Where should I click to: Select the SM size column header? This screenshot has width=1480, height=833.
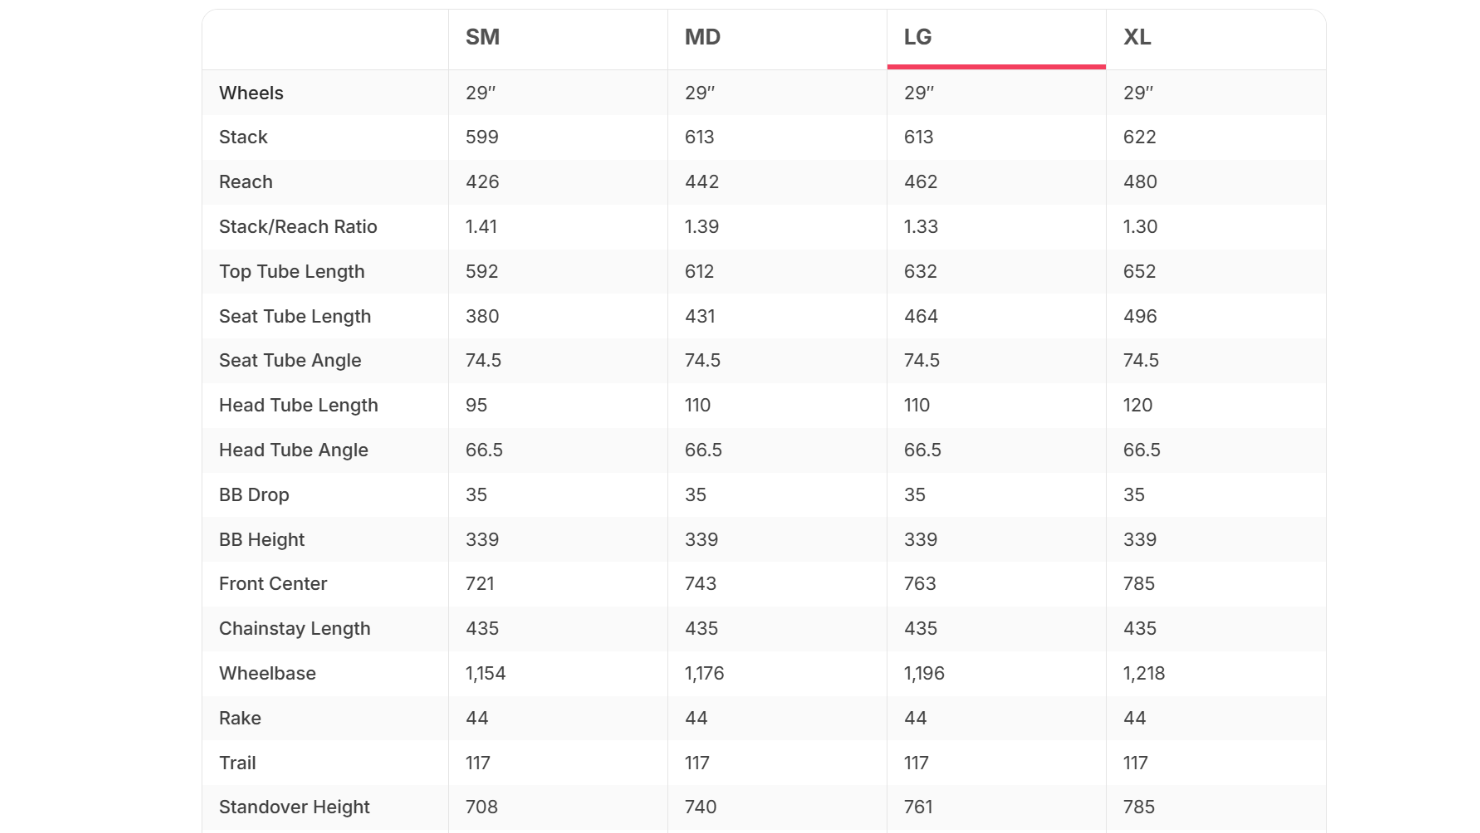click(482, 38)
